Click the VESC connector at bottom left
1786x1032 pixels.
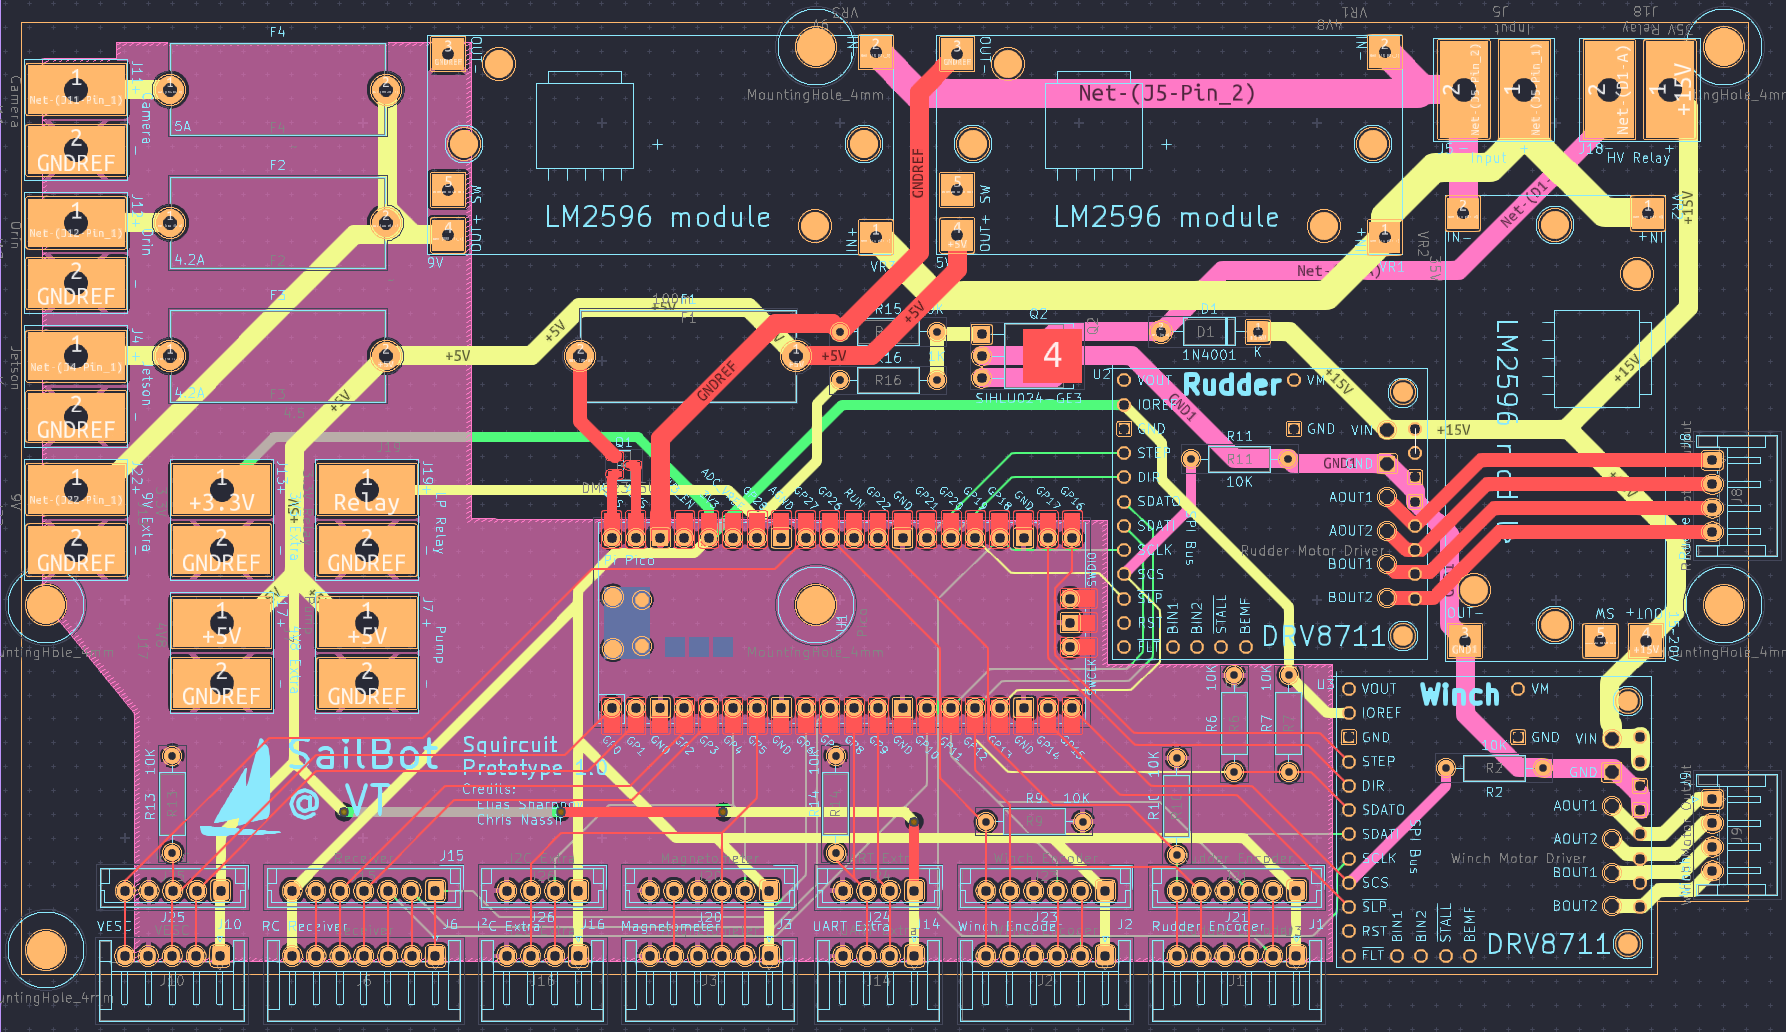point(175,888)
